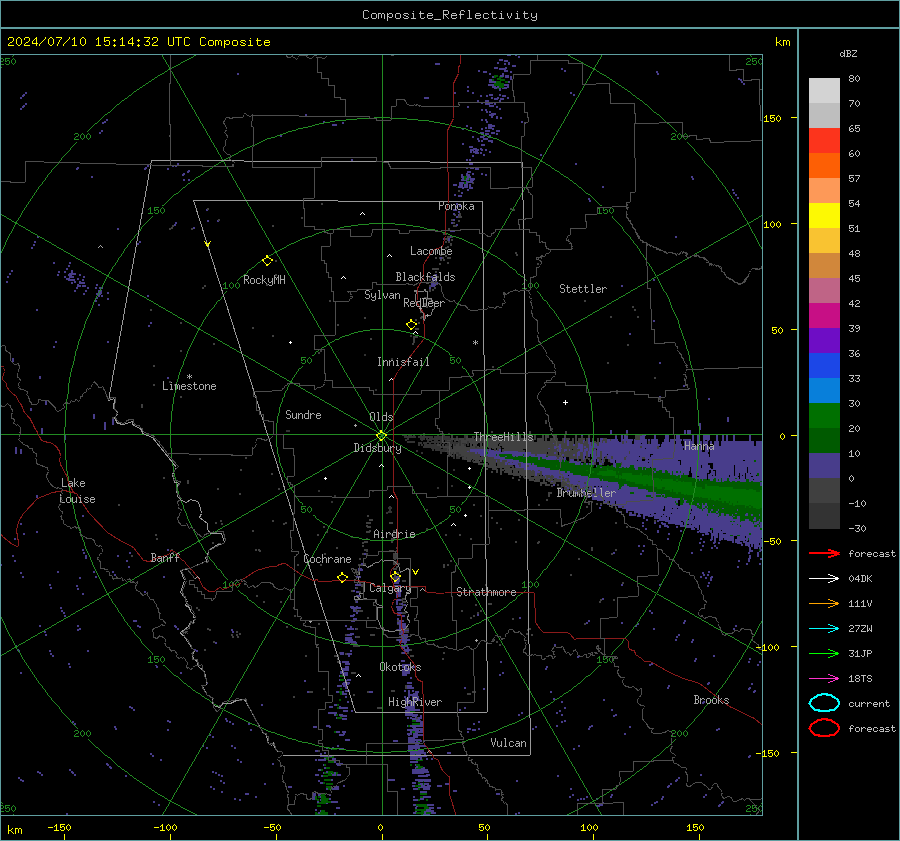The width and height of the screenshot is (900, 841).
Task: Click the Lacombe town label
Action: (431, 251)
